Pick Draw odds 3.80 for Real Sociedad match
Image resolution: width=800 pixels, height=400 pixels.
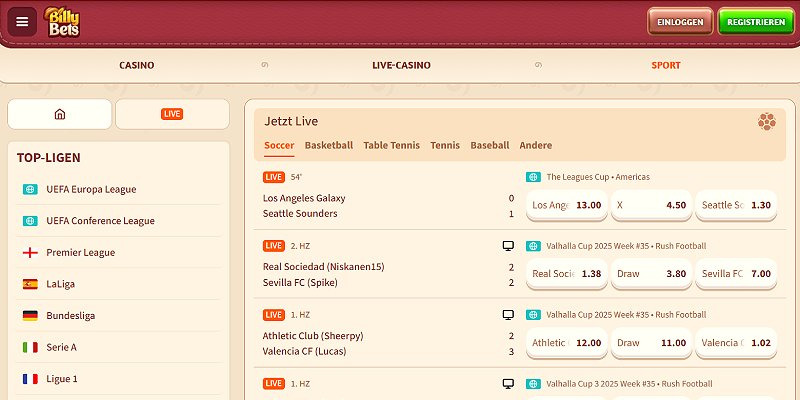[651, 274]
